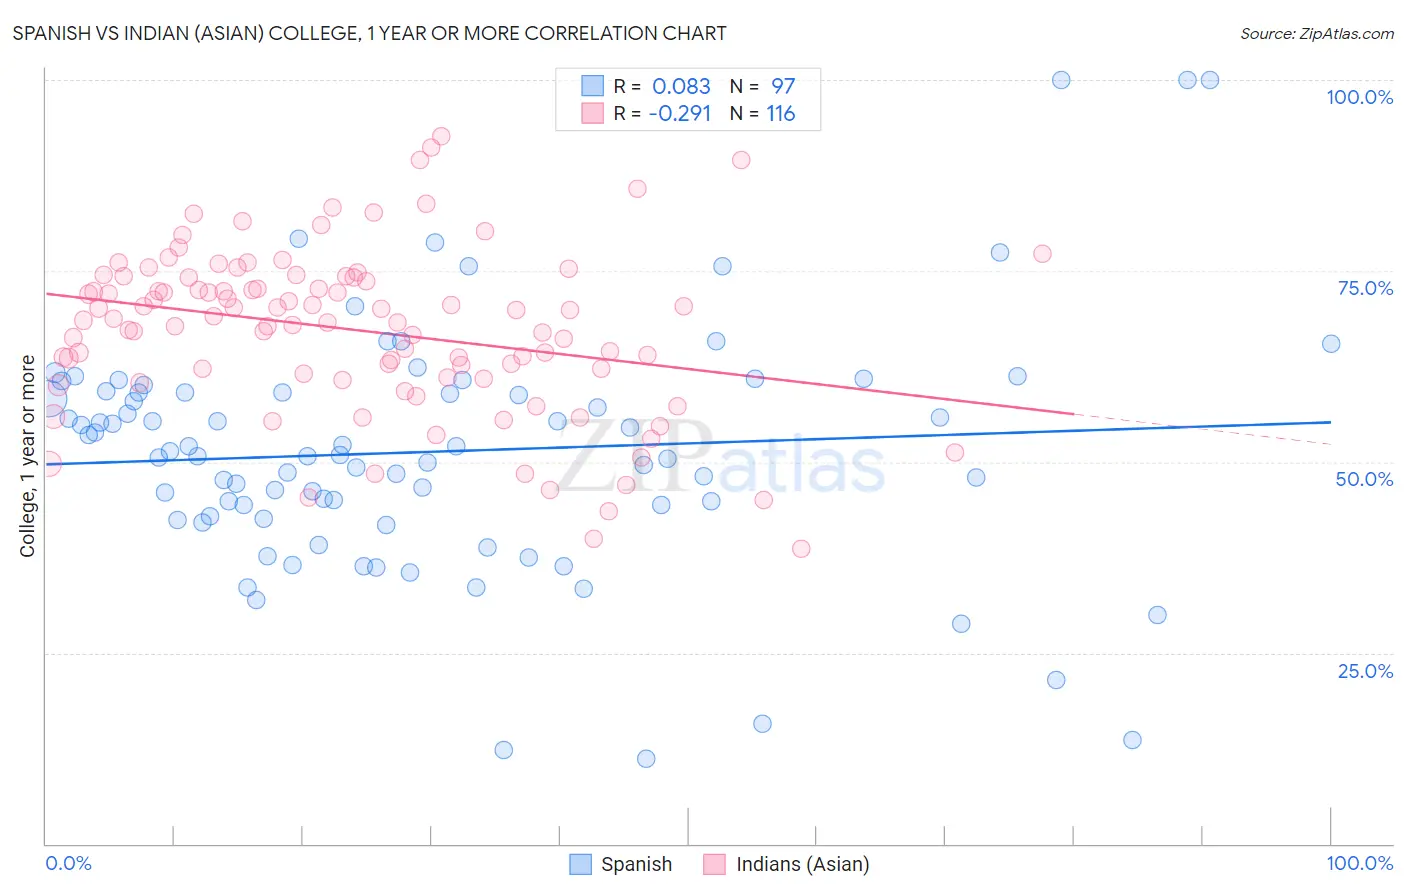Click the R value 0.083 in legend
The image size is (1406, 892).
coord(681,86)
